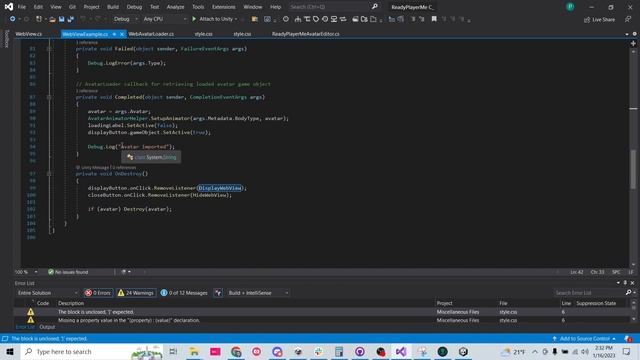Click the Attach to Unity button
Image resolution: width=640 pixels, height=360 pixels.
215,19
